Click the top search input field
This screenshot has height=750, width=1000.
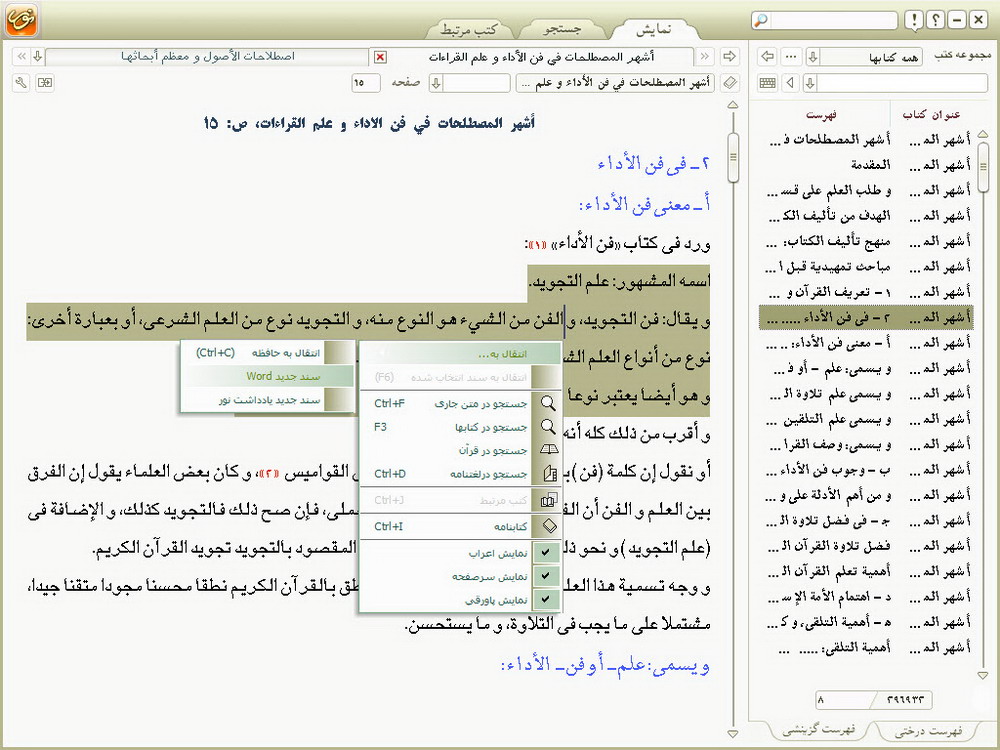tap(833, 20)
